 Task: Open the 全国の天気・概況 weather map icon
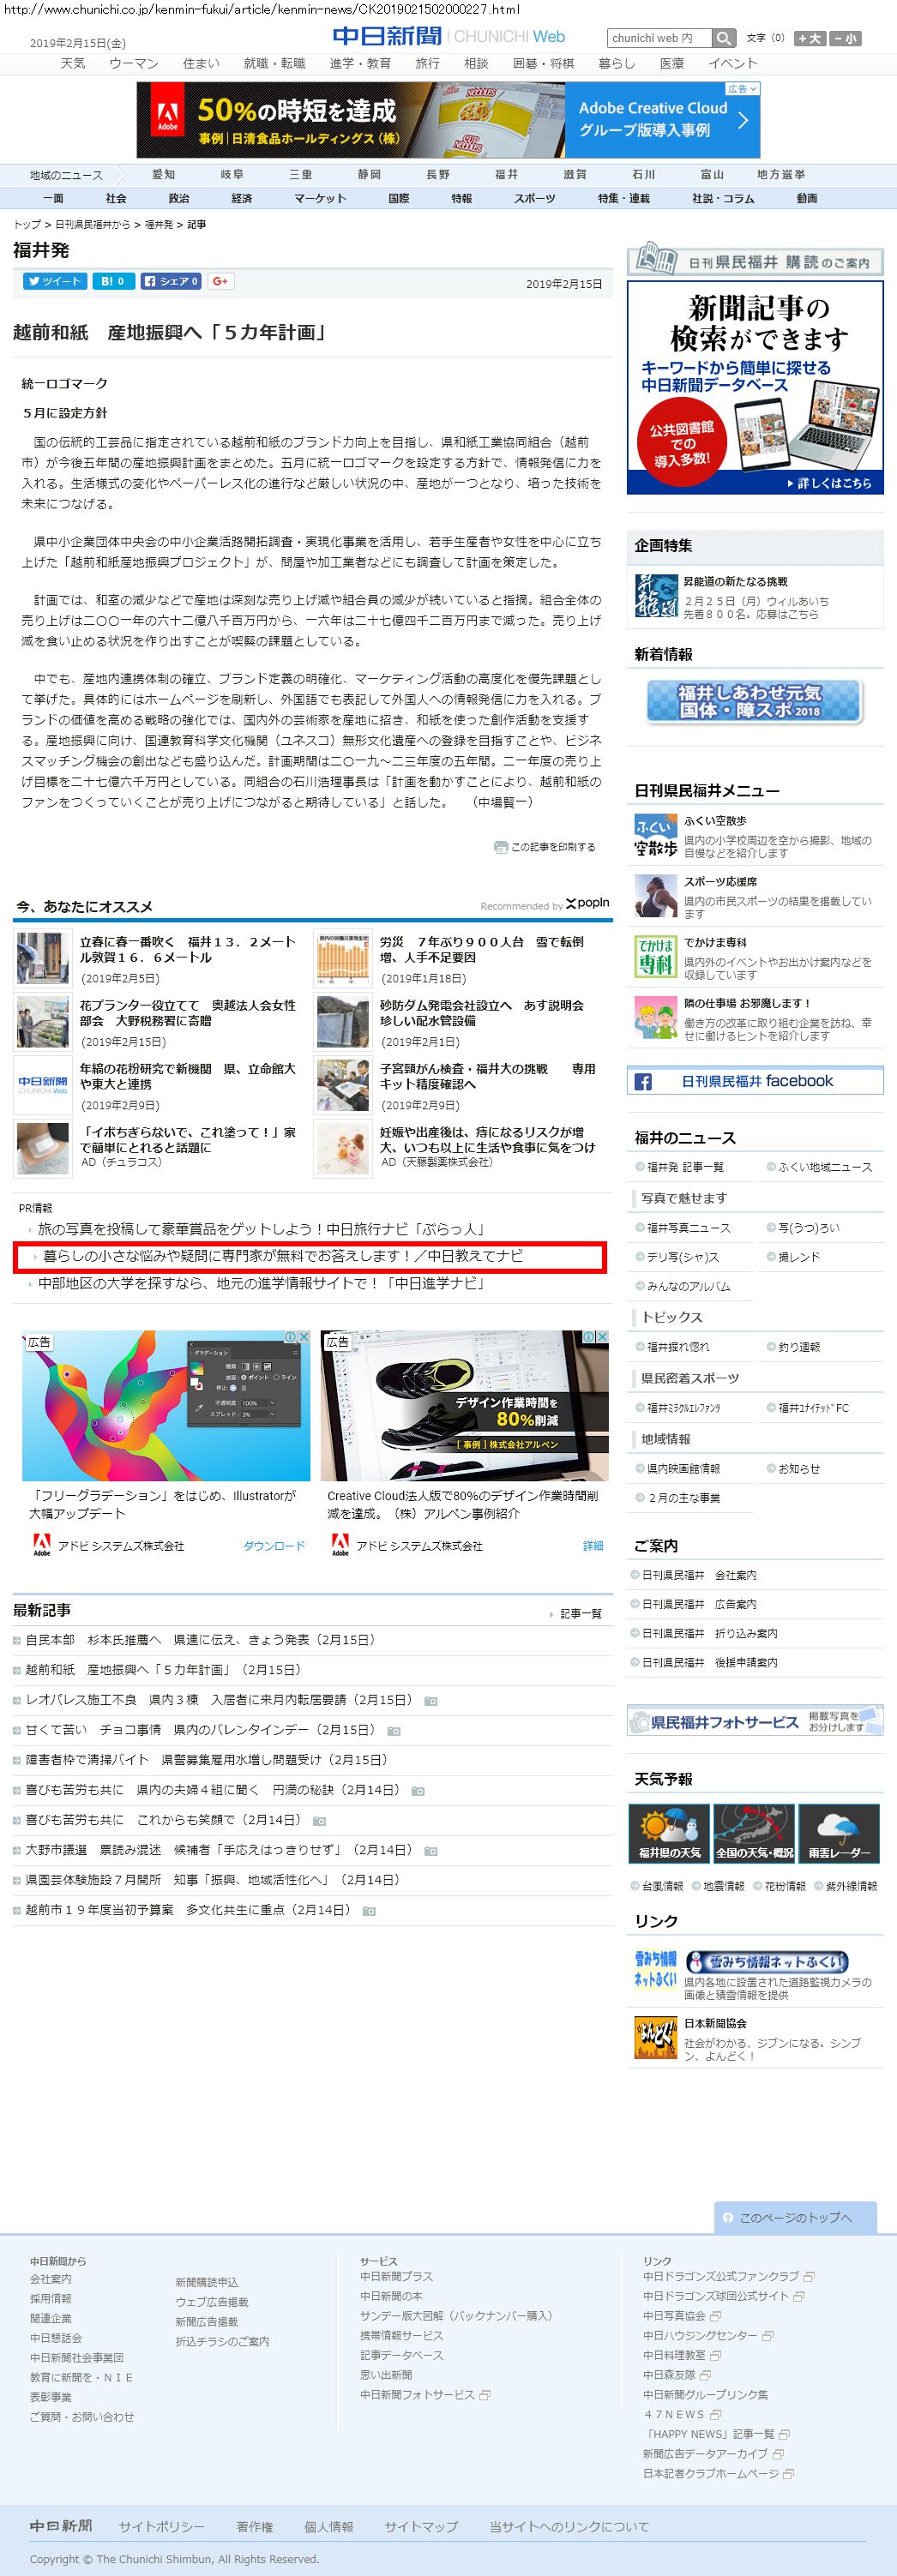point(754,1833)
